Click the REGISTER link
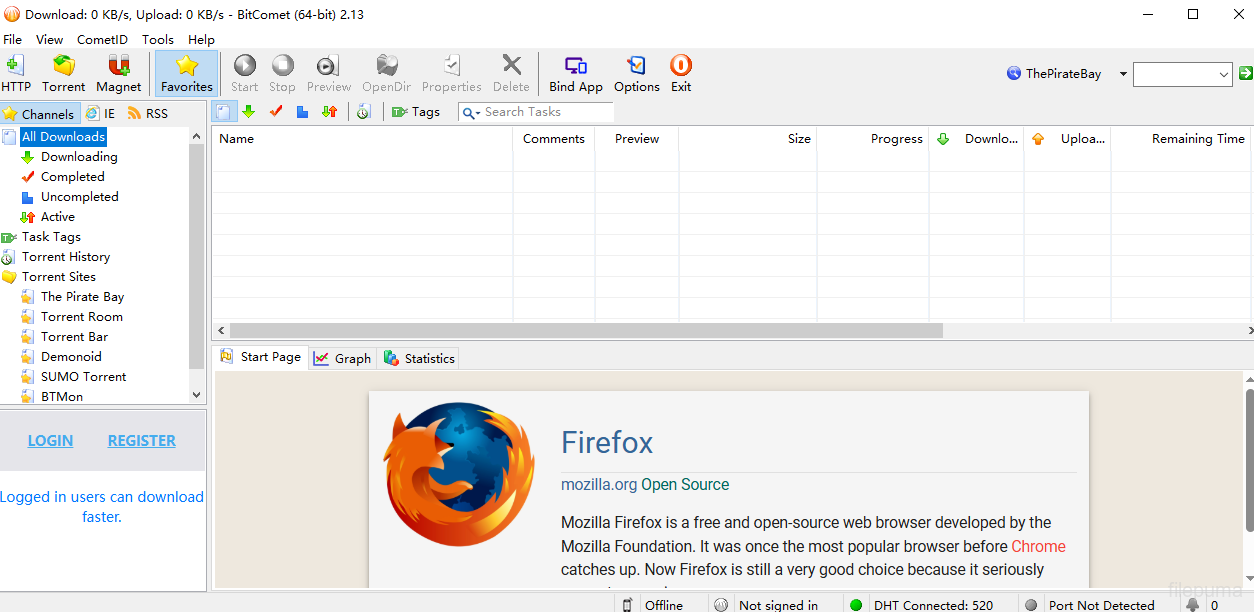Screen dimensions: 1254x612 [x=141, y=441]
